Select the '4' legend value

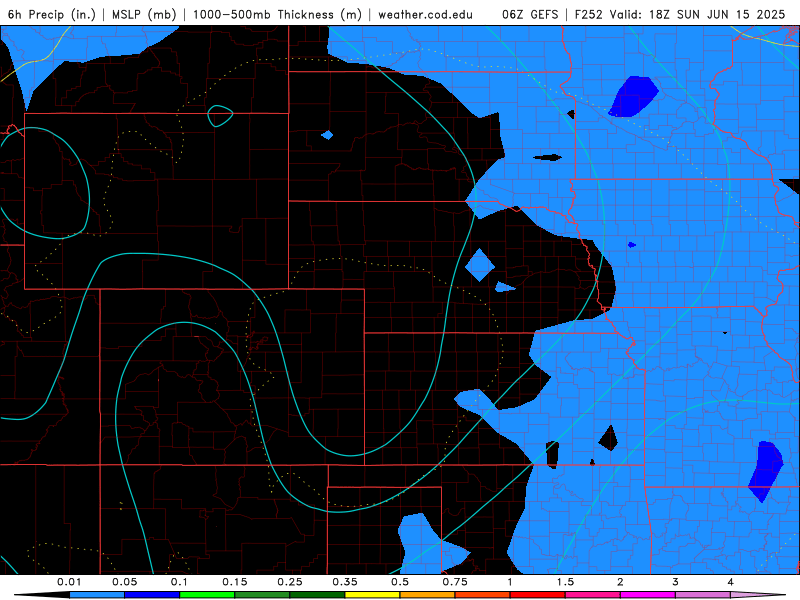(x=731, y=582)
